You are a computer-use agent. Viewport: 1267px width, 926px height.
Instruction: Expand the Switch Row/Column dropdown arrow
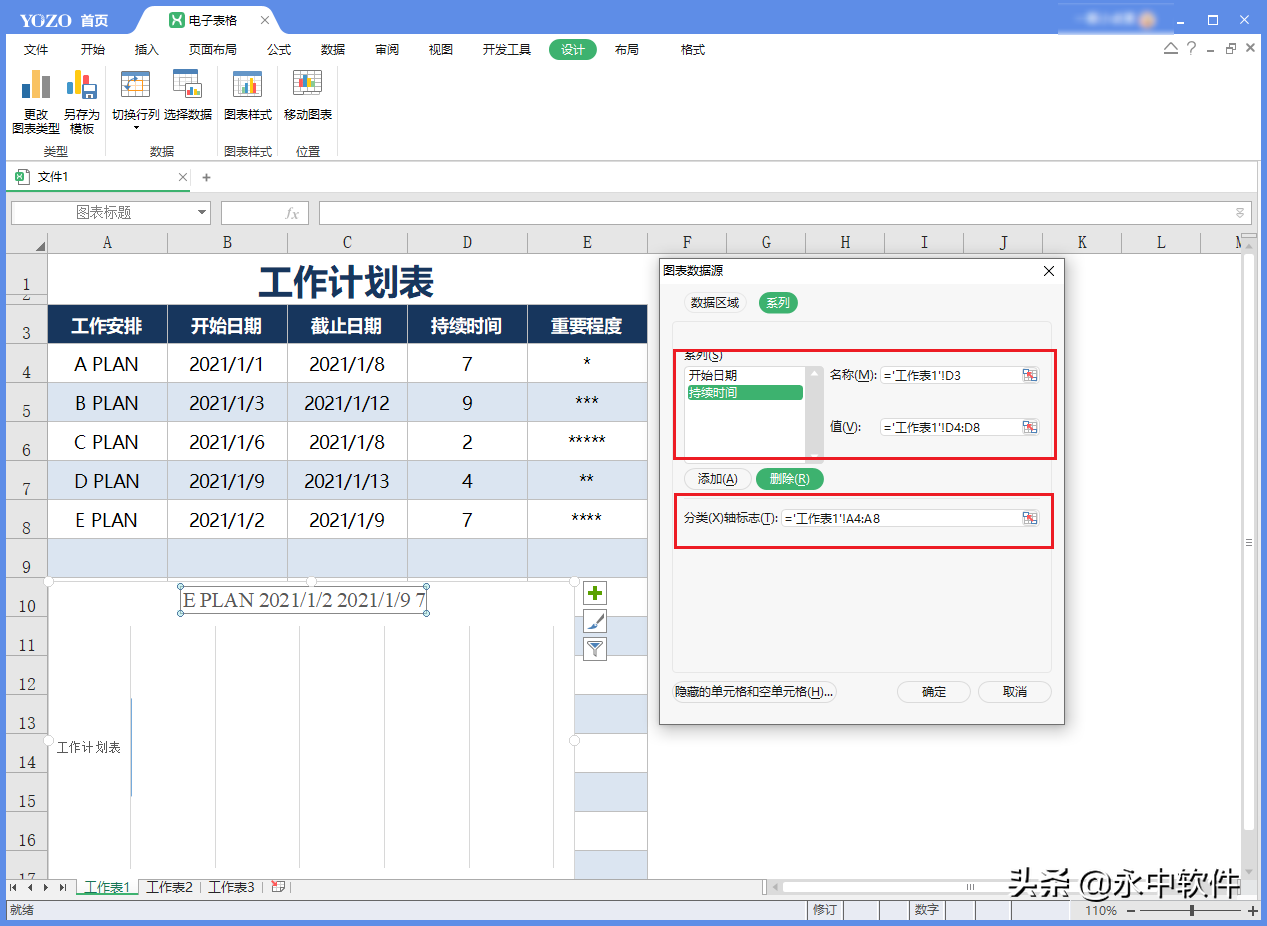[136, 128]
